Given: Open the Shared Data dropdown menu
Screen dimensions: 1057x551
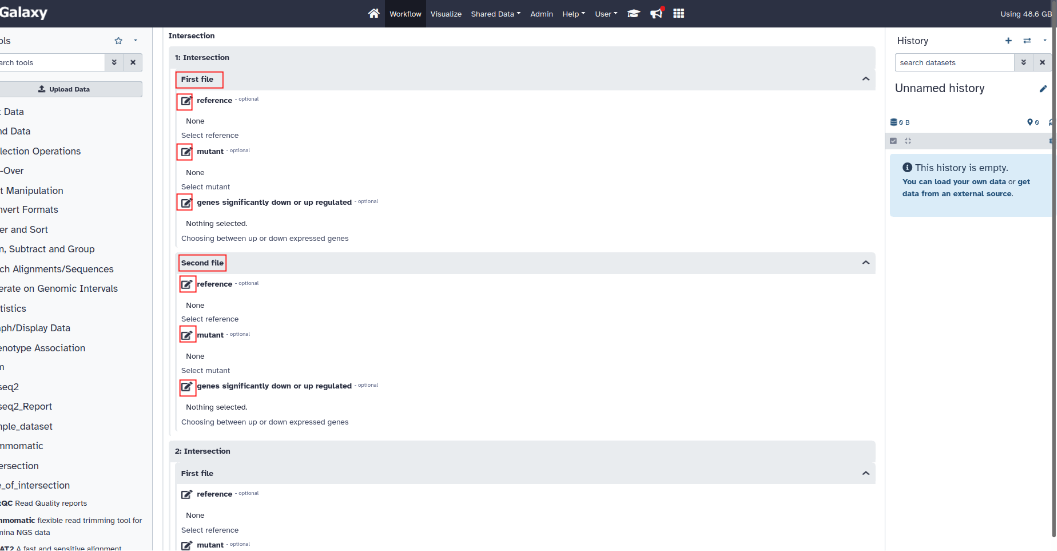Looking at the screenshot, I should (495, 14).
